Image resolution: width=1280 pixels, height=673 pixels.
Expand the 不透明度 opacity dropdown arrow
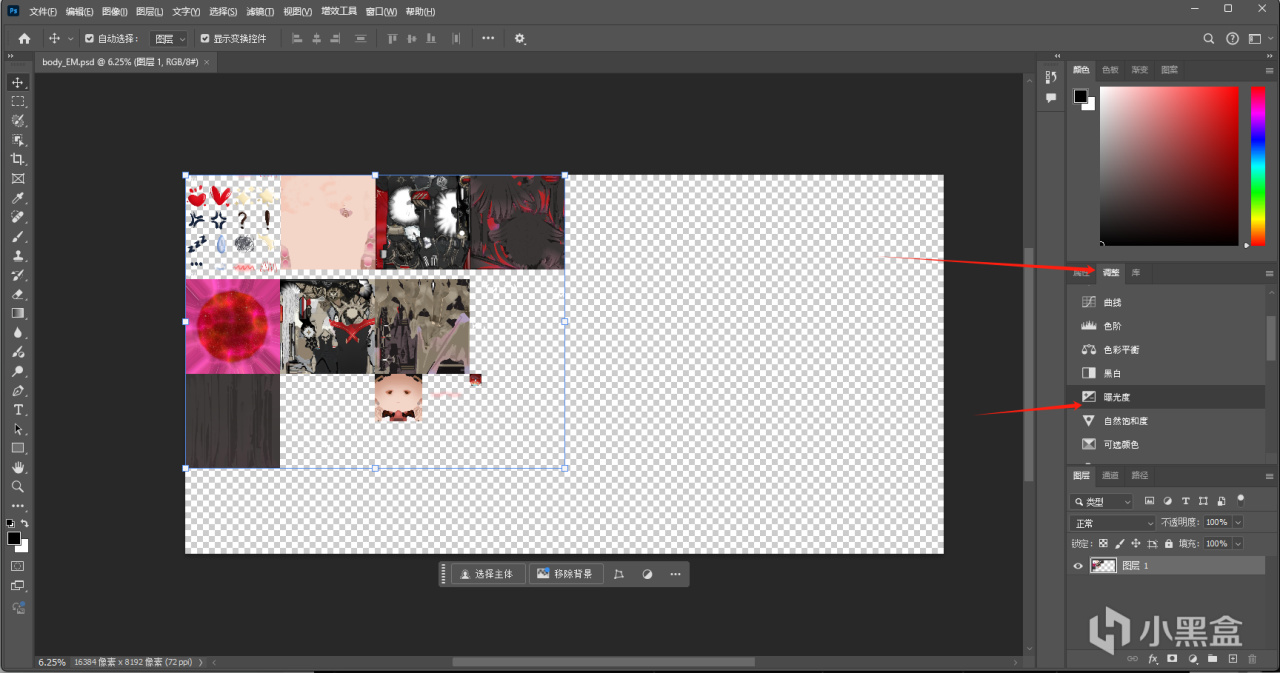(x=1238, y=523)
